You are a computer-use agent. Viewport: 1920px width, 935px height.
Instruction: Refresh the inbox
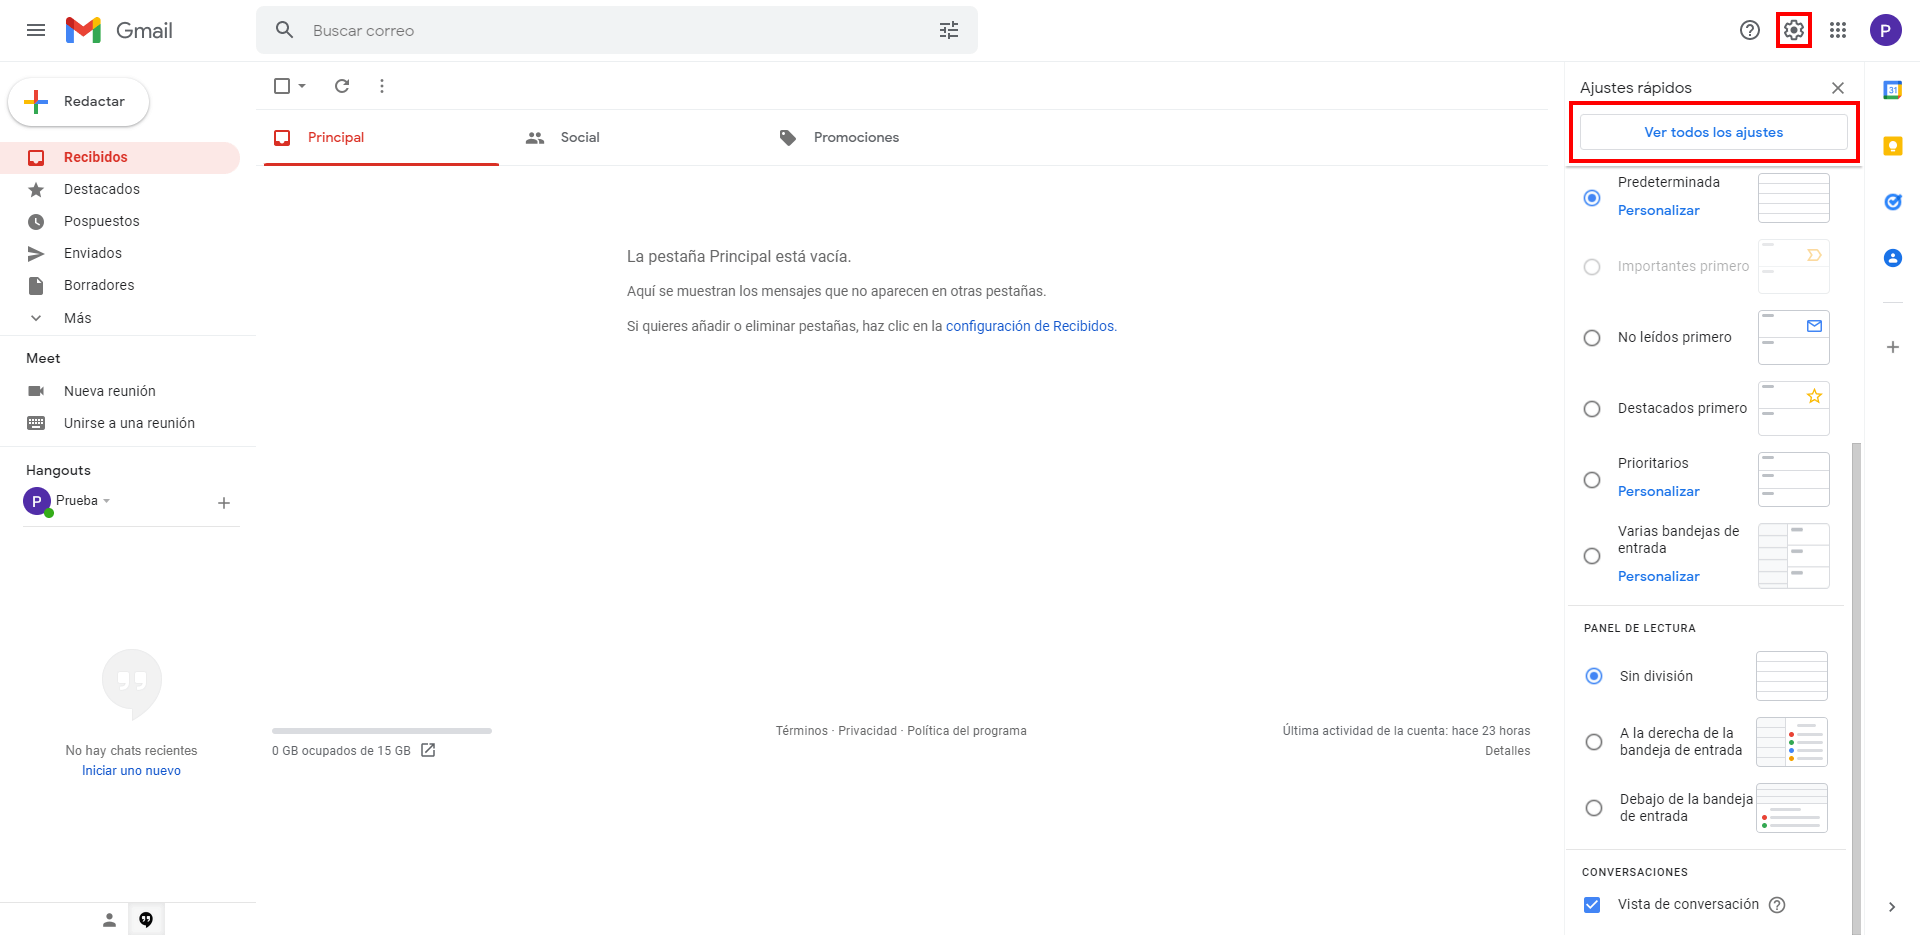[x=342, y=86]
